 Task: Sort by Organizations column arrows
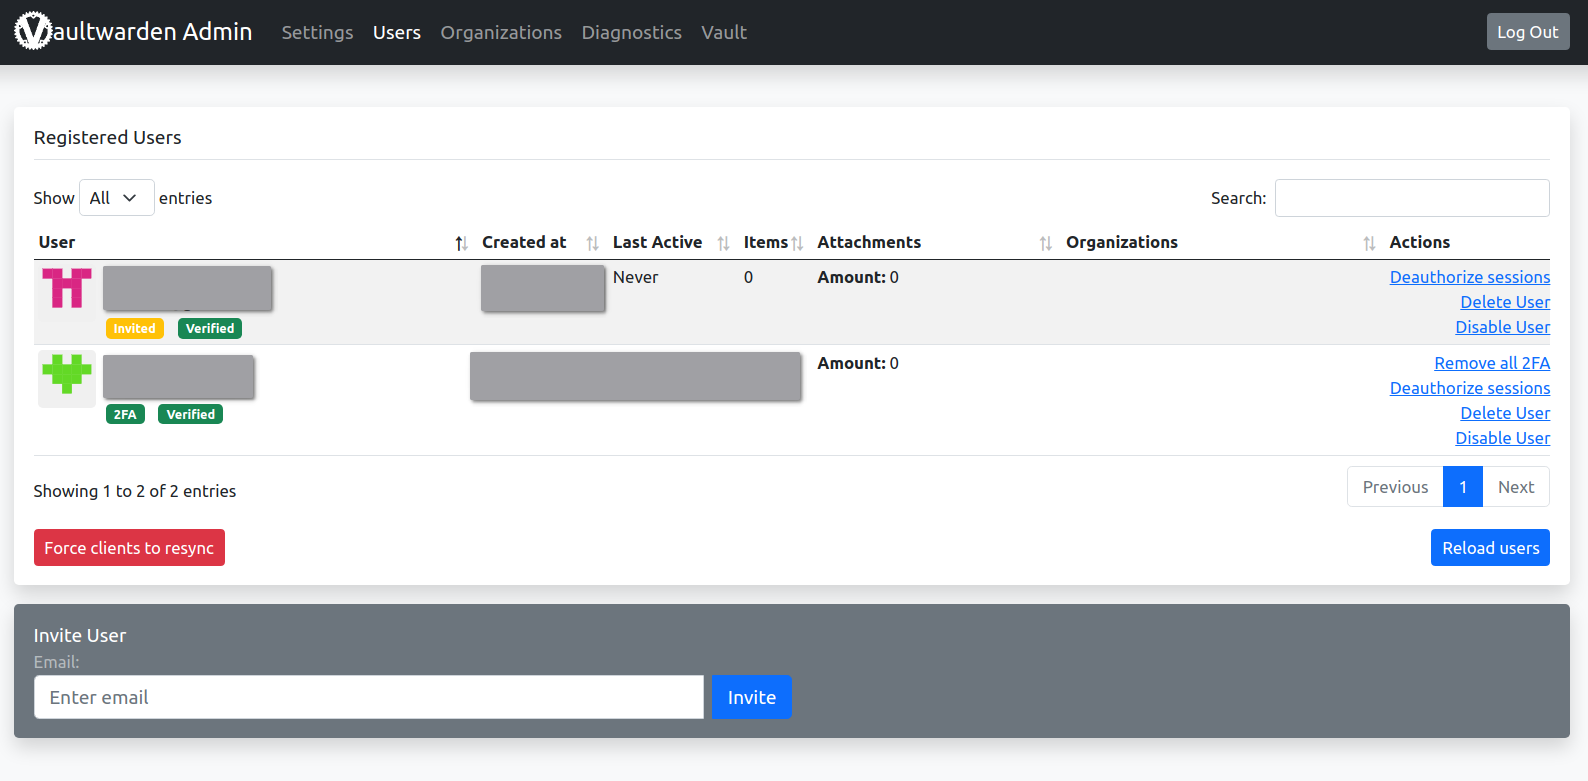click(x=1369, y=243)
